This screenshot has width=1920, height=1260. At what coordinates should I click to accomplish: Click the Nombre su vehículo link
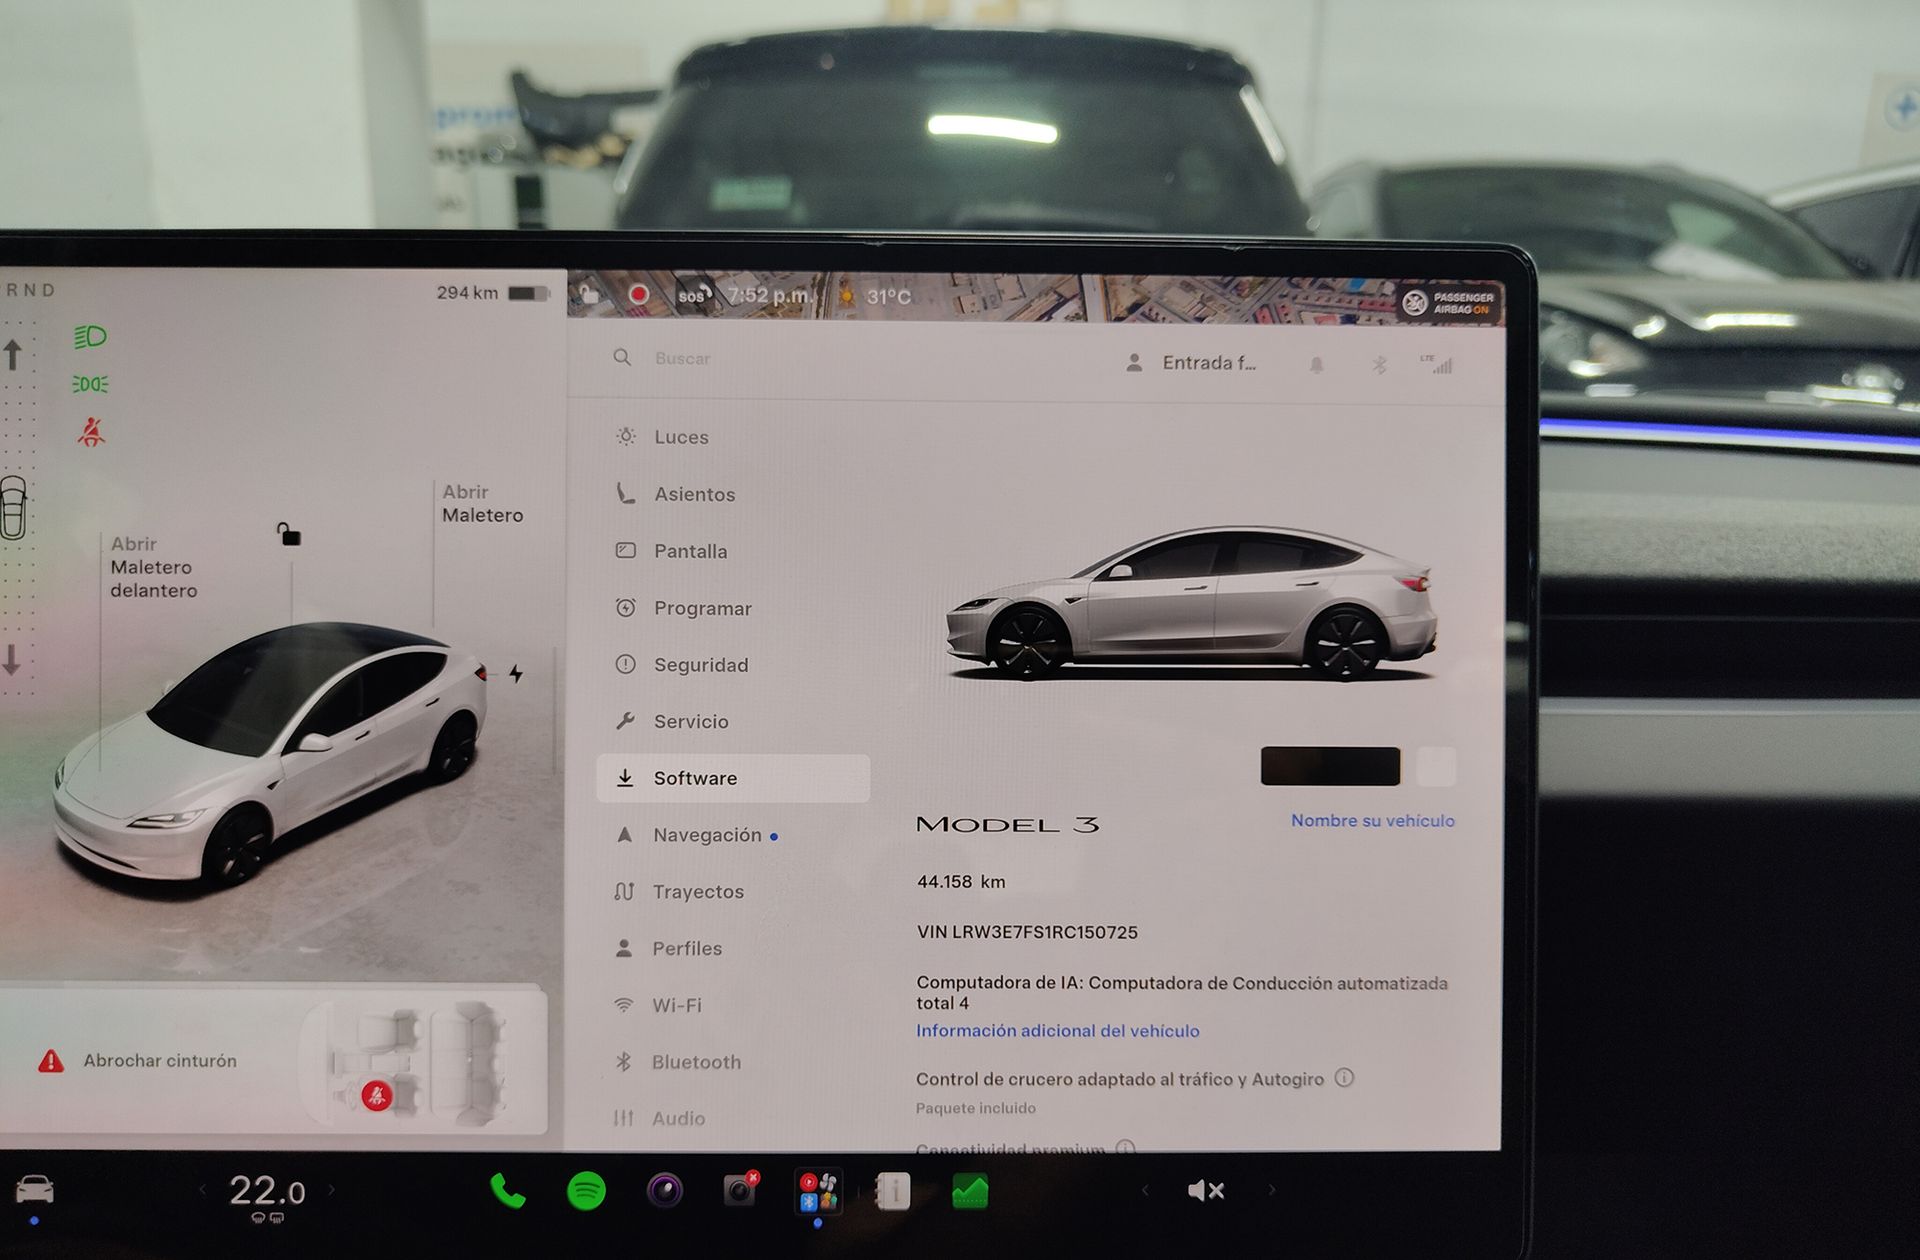pos(1372,820)
